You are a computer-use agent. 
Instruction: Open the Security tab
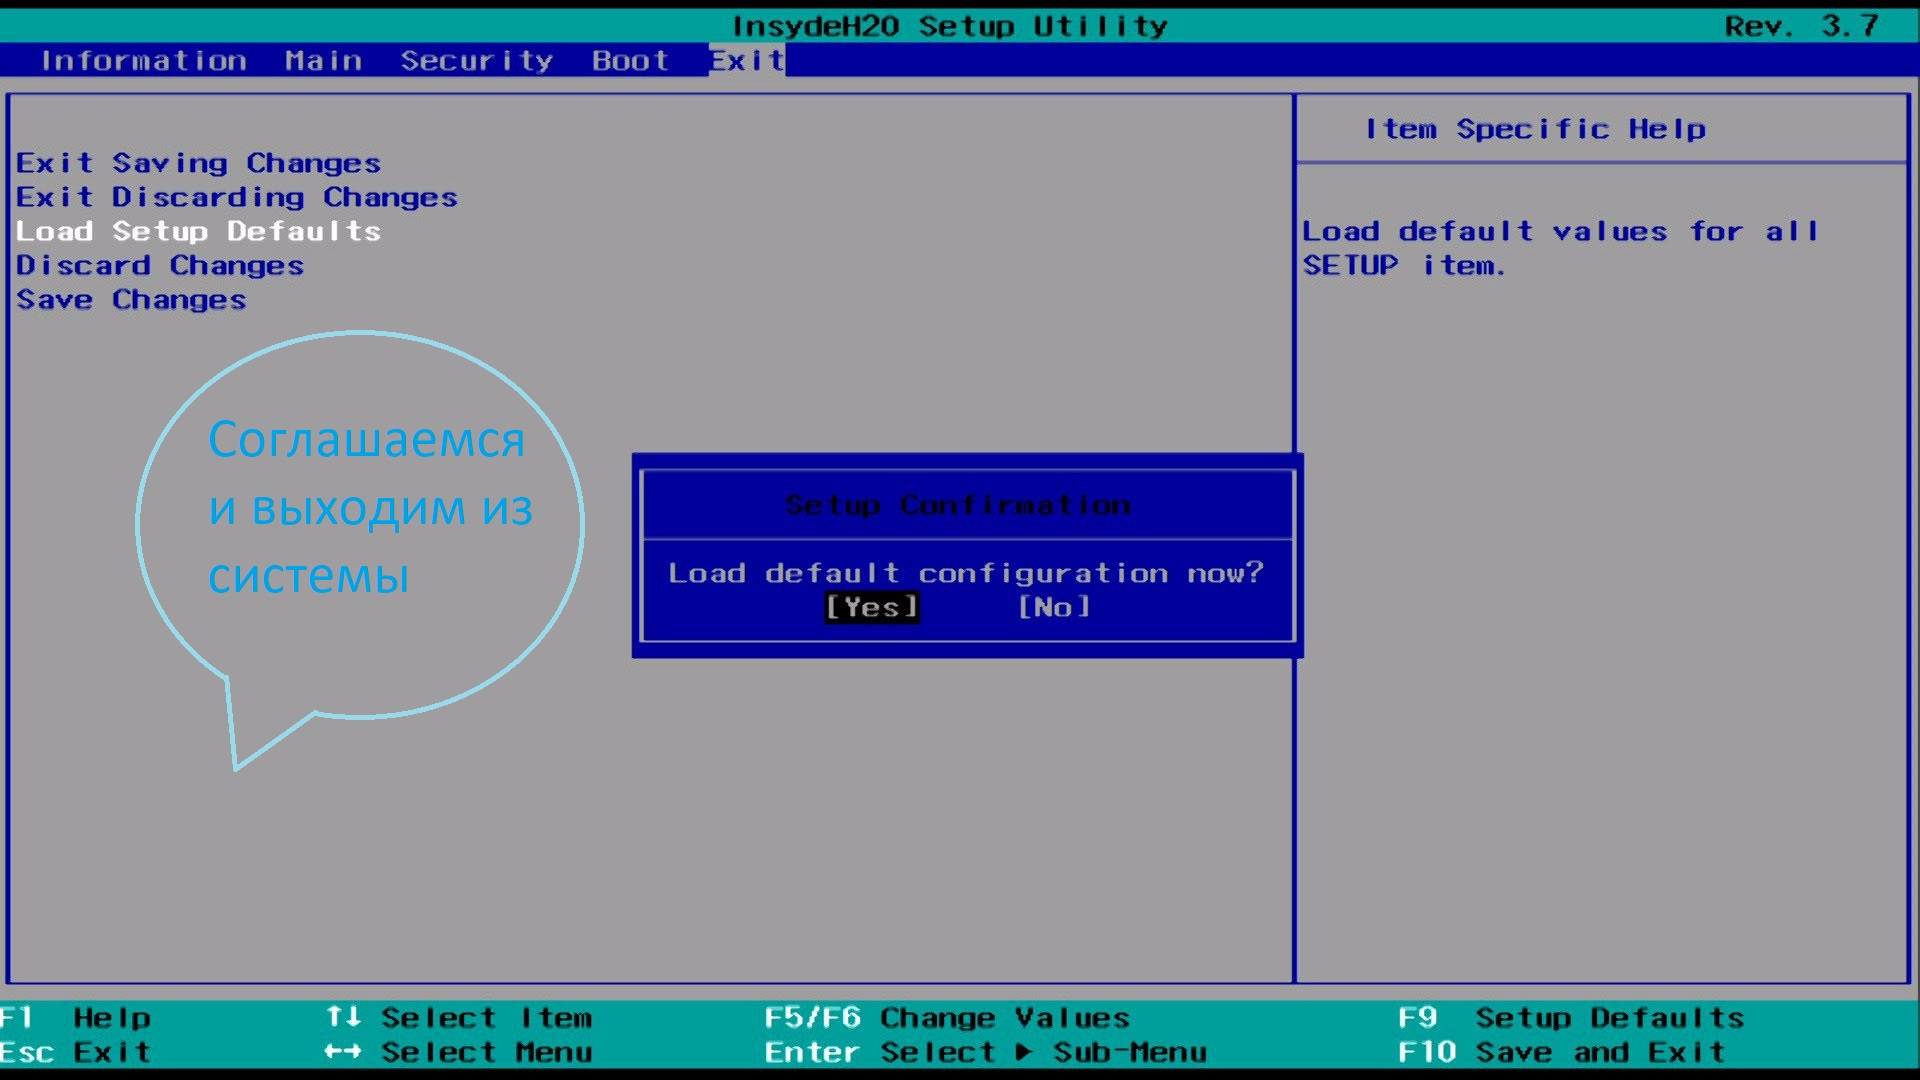coord(476,61)
